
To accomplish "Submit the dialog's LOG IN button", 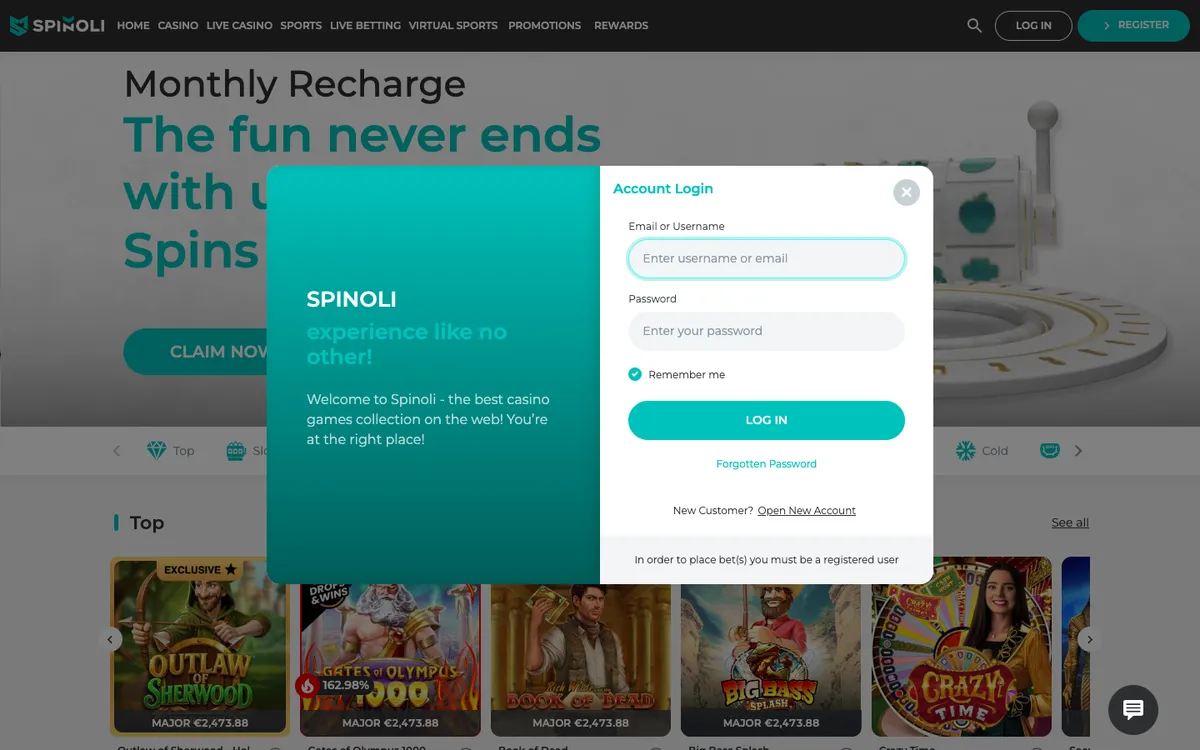I will [x=766, y=420].
